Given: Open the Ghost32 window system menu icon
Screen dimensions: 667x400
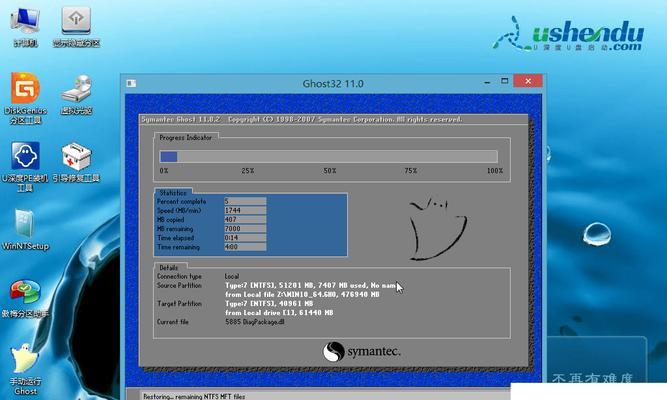Looking at the screenshot, I should (131, 83).
